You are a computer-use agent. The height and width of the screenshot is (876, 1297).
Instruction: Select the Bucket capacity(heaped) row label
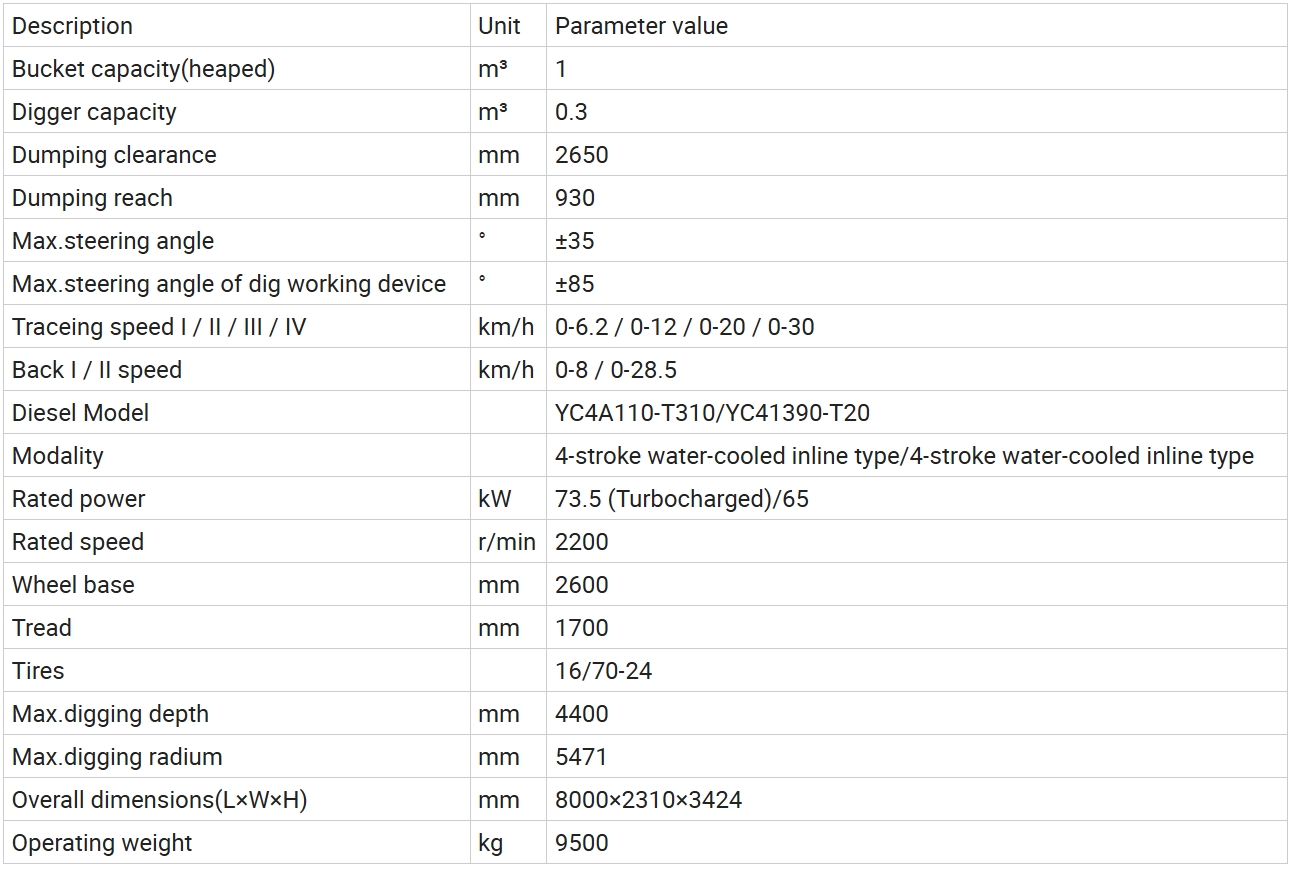coord(143,69)
